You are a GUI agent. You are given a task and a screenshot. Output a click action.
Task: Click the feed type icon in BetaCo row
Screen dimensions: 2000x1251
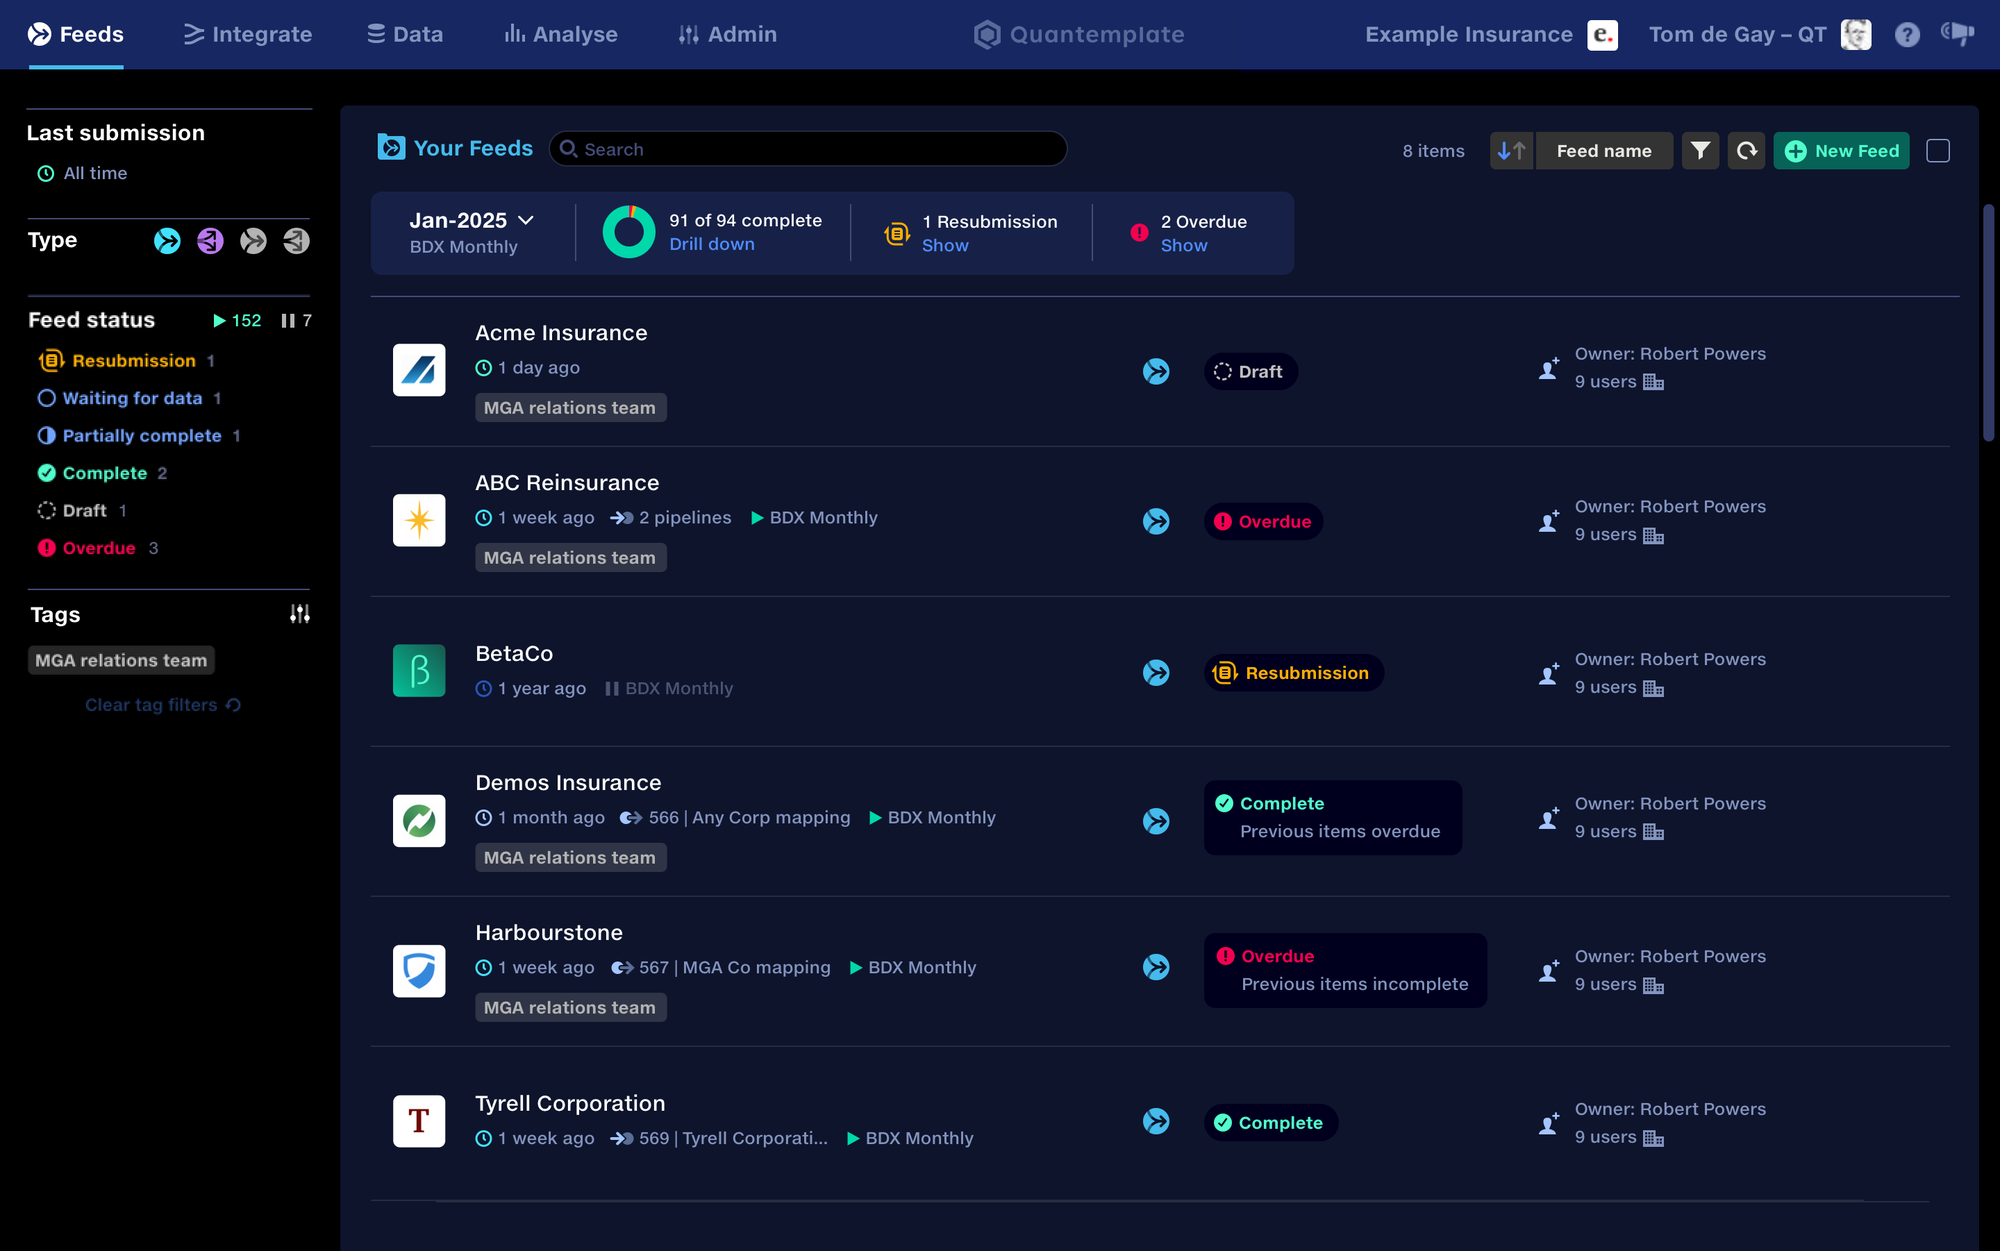click(x=1156, y=672)
